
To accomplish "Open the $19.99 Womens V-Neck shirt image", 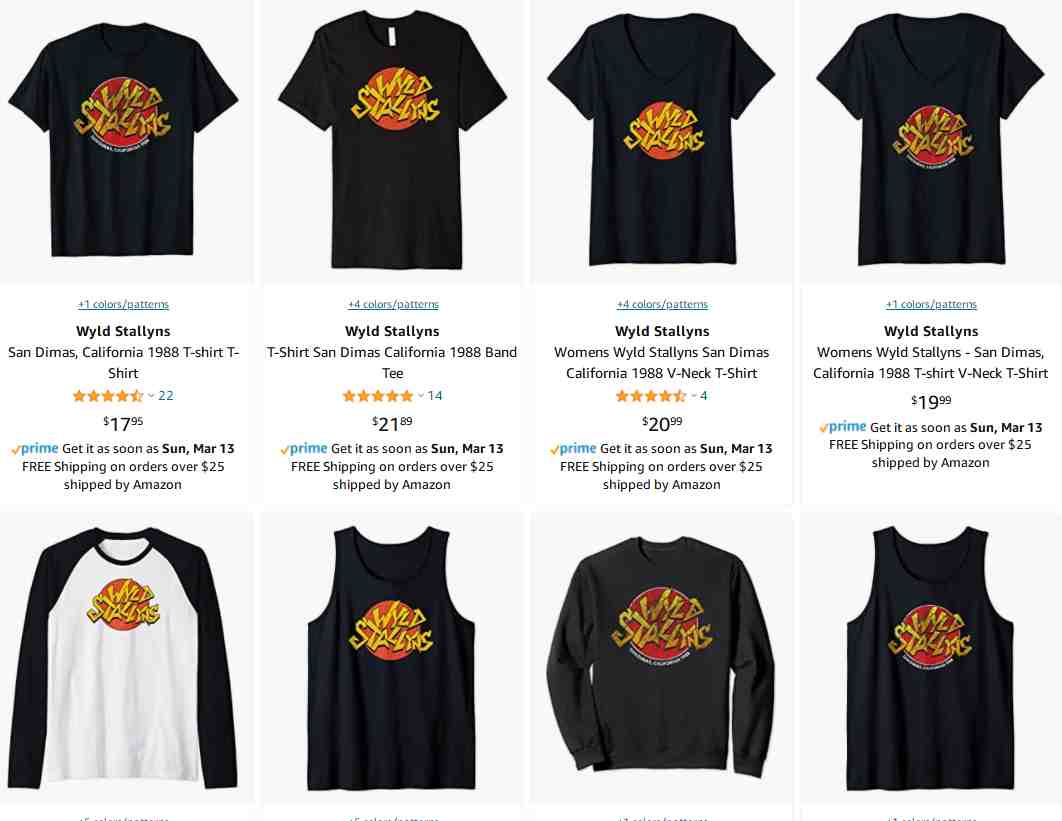I will (x=931, y=139).
